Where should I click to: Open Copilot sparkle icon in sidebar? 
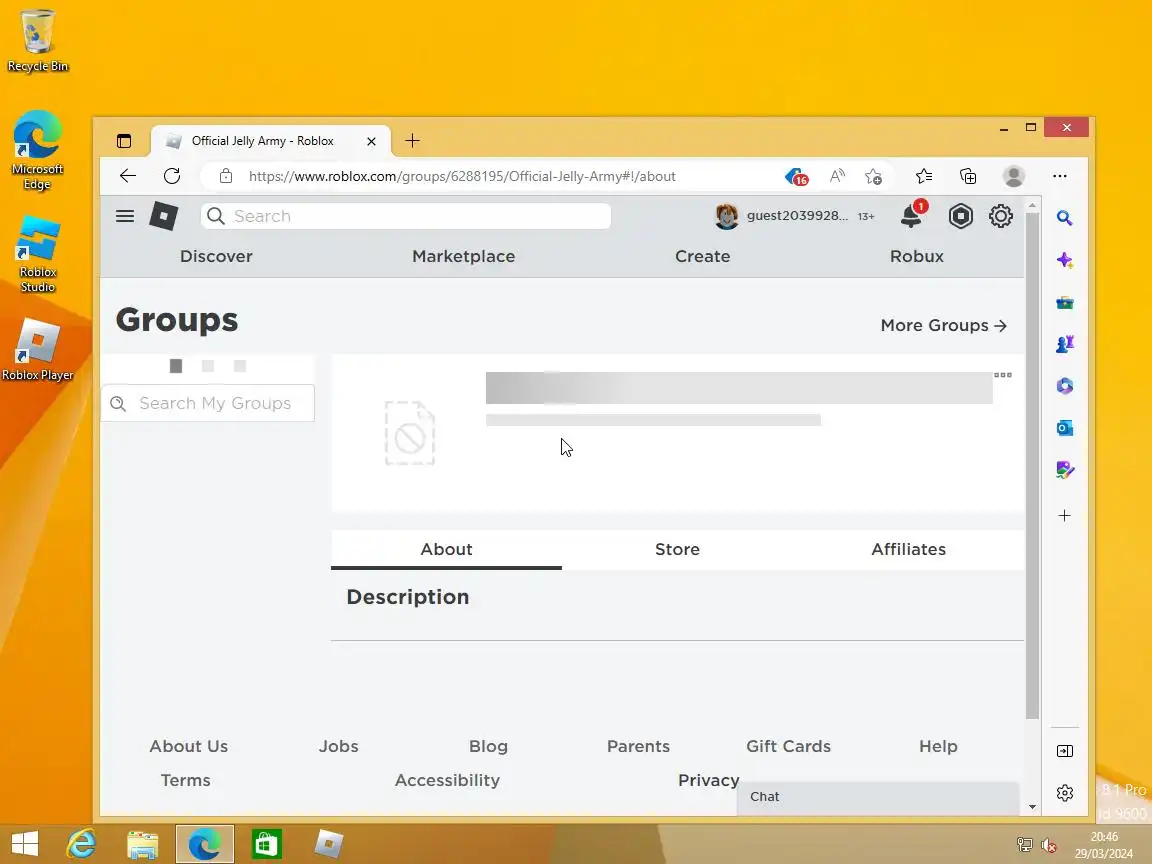tap(1065, 260)
